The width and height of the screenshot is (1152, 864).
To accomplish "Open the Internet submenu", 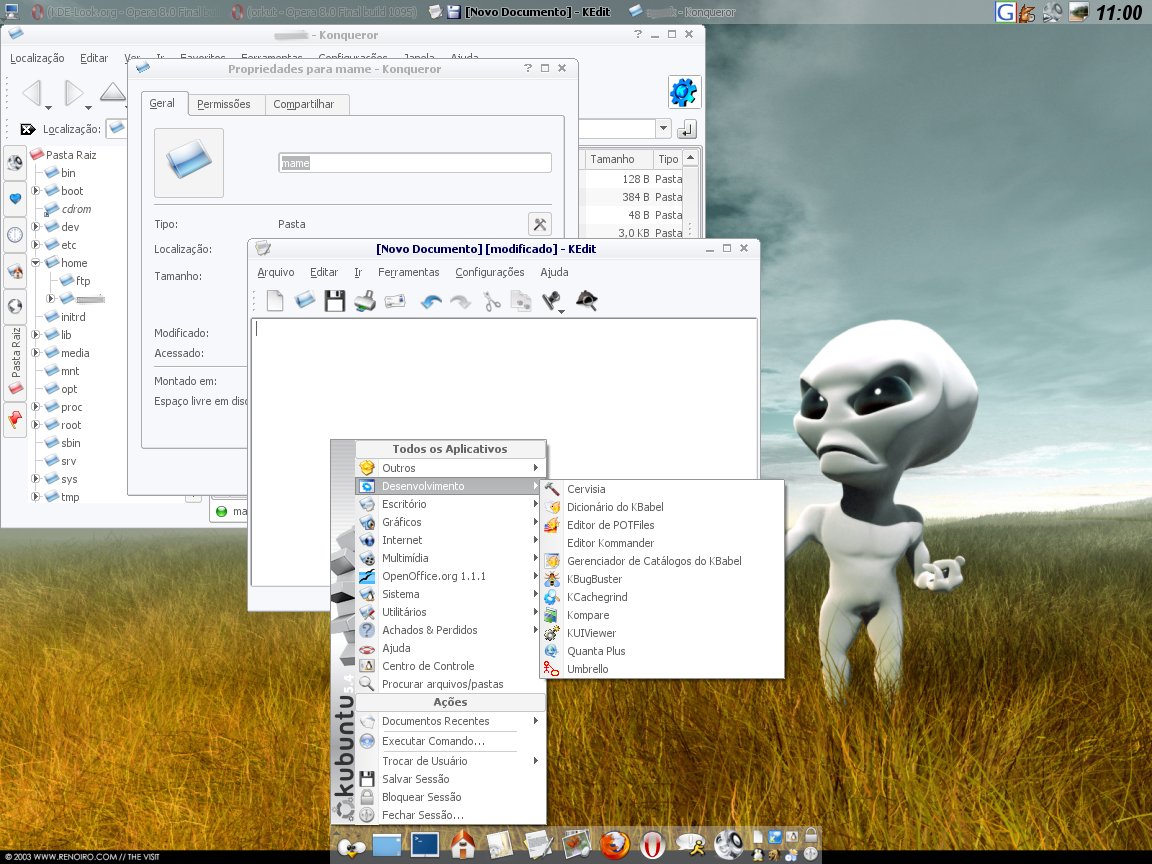I will pyautogui.click(x=450, y=540).
